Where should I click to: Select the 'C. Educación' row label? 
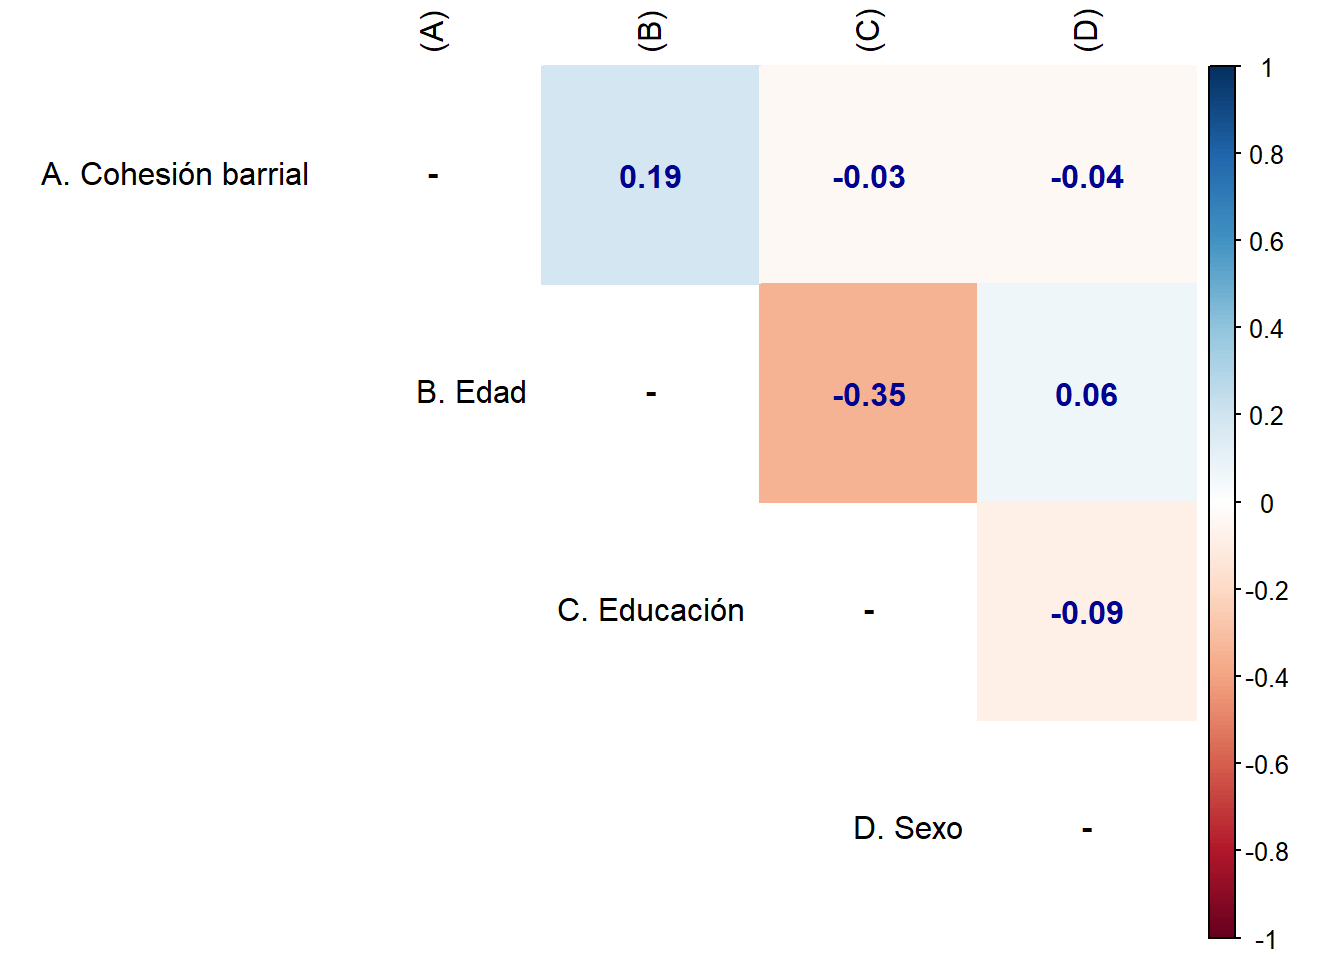[x=650, y=610]
